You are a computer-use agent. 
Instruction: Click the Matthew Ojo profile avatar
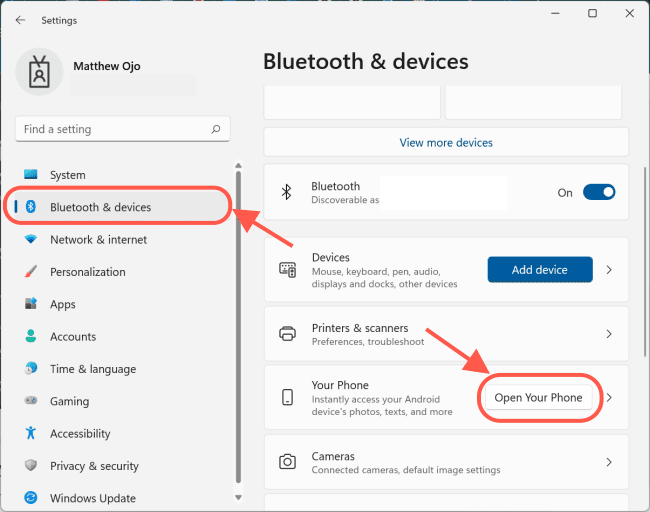[40, 73]
